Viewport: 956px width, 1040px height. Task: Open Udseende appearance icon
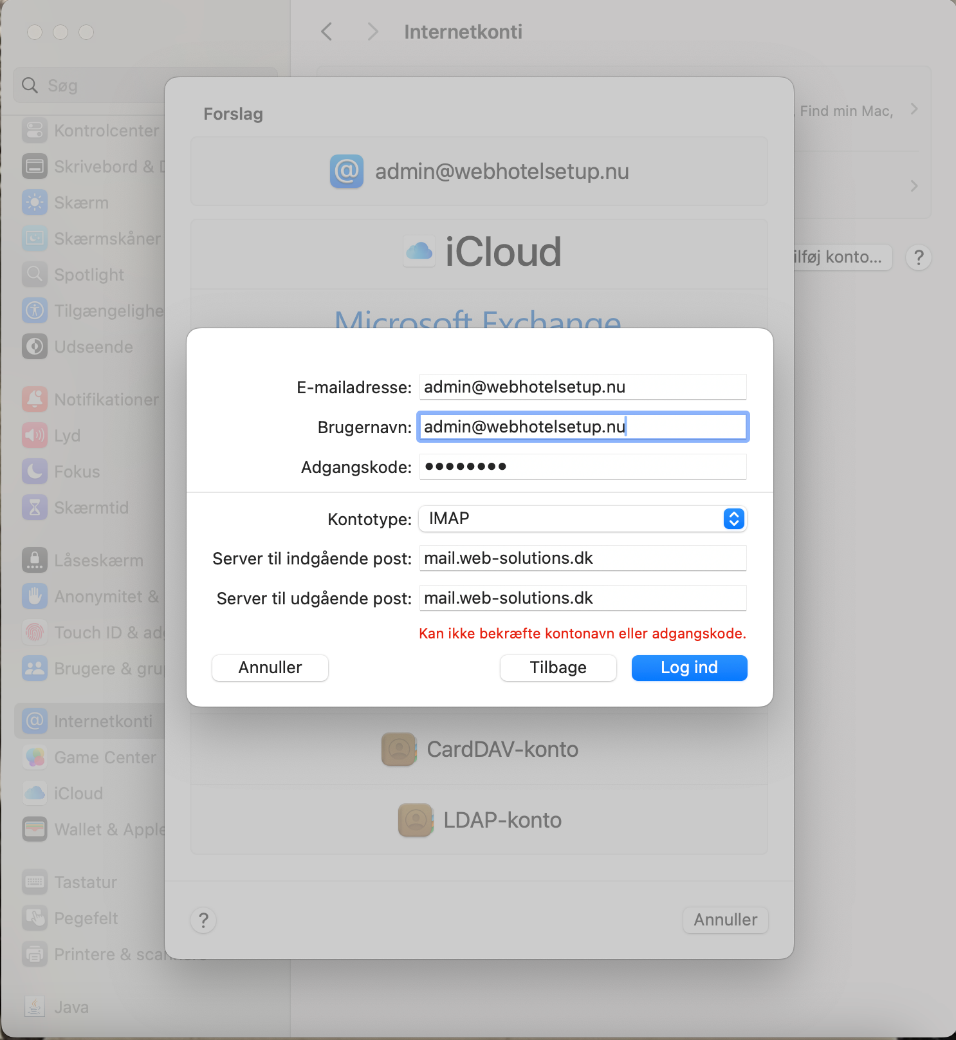[x=34, y=346]
